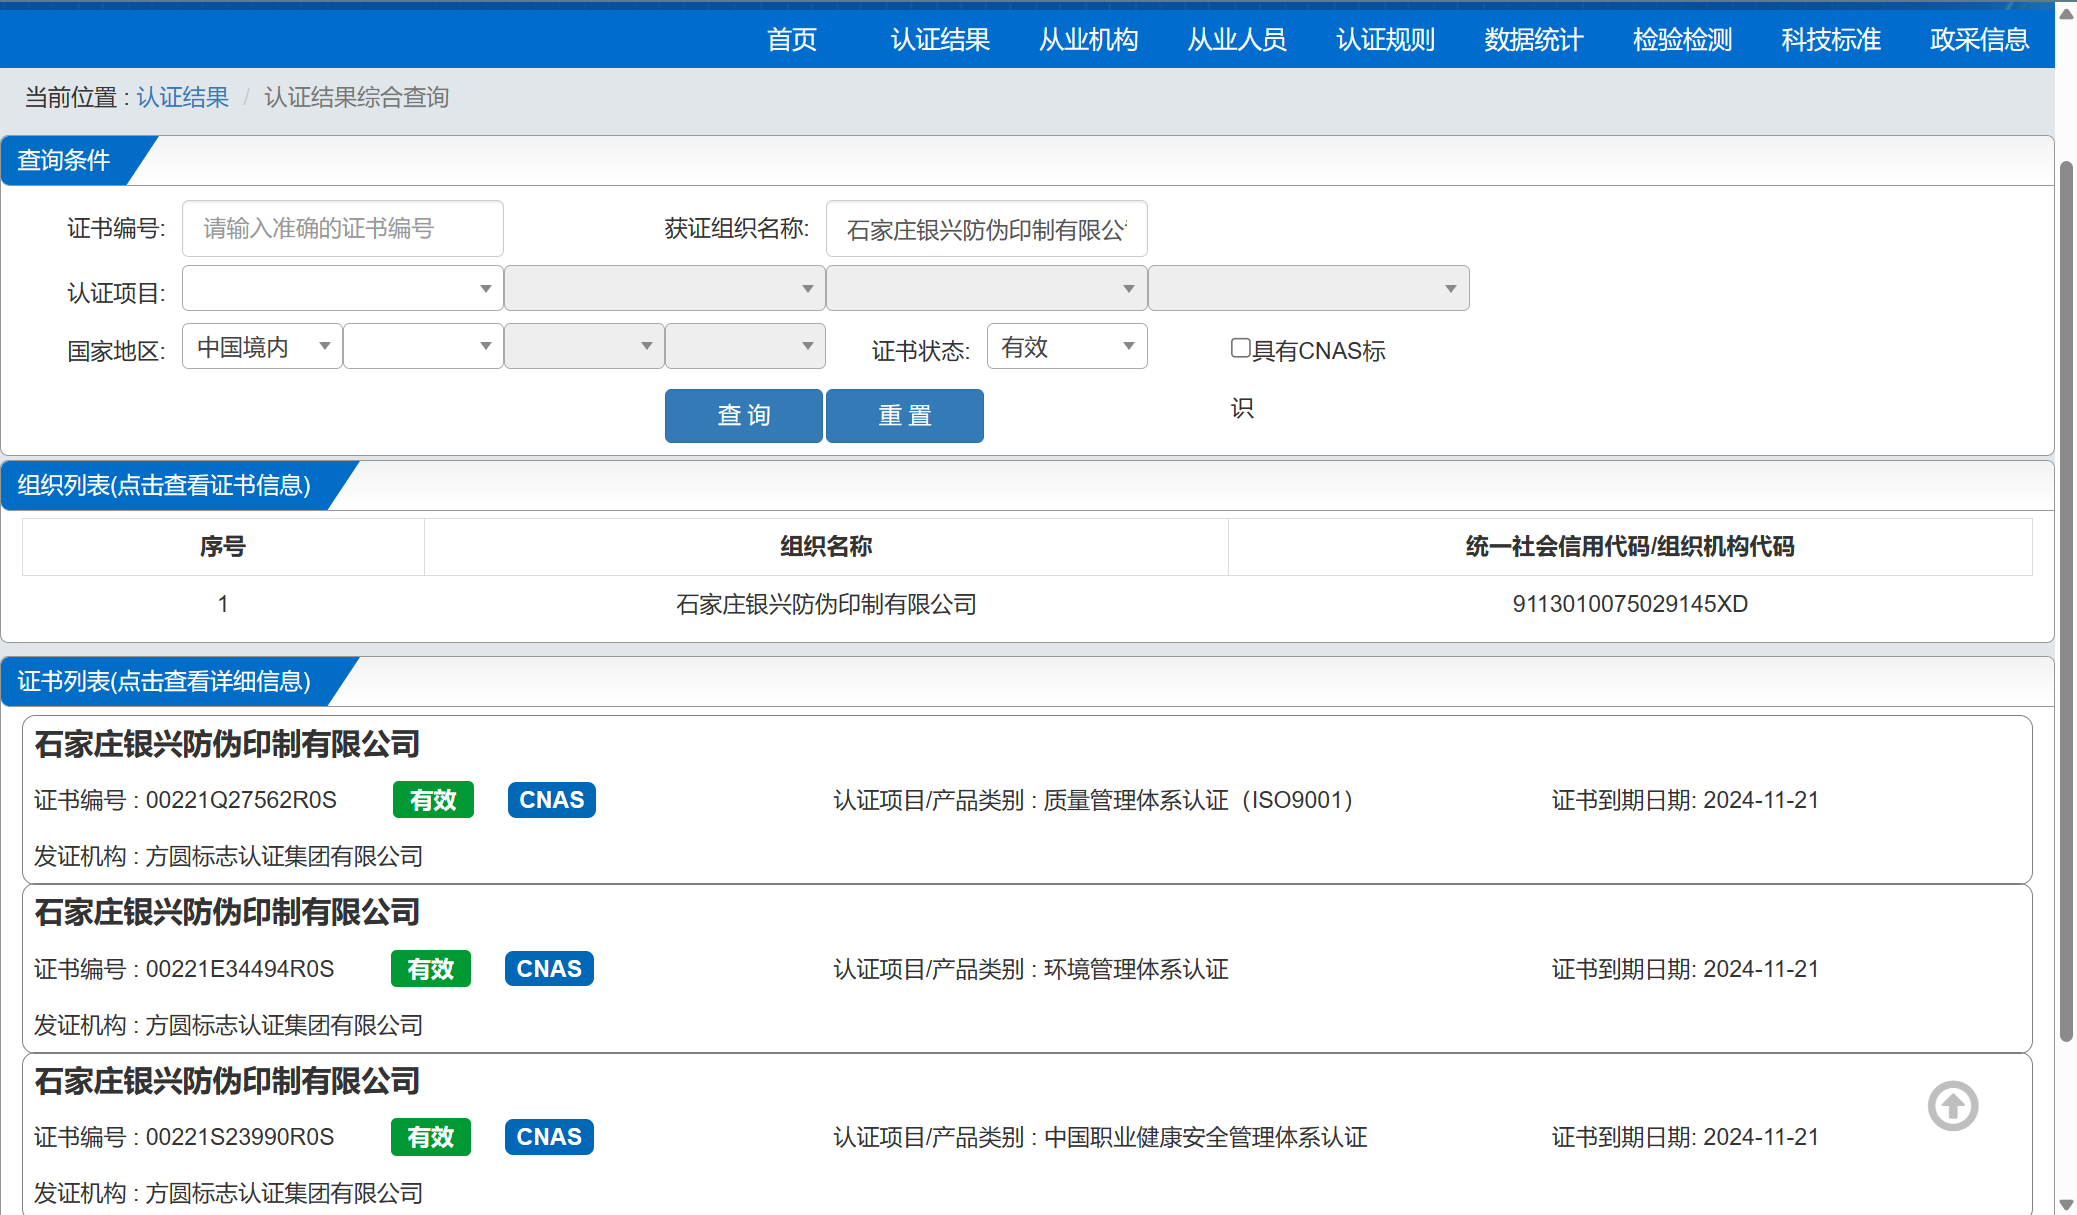Click CNAS badge for certificate 00221E34494R0S
Viewport: 2077px width, 1215px height.
click(549, 969)
